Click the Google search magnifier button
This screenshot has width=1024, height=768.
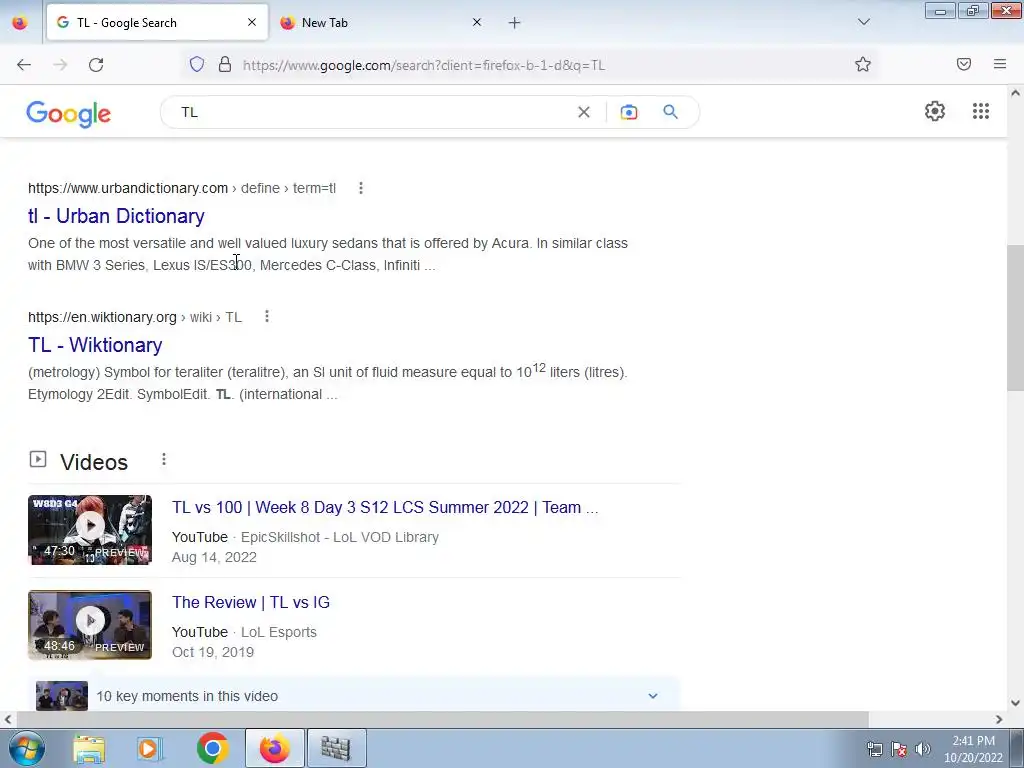[x=670, y=112]
